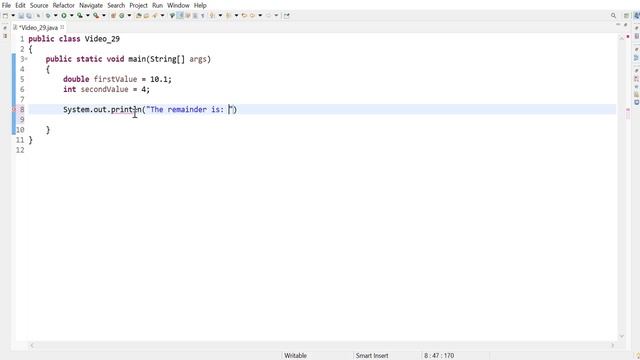Click the toolbar Search flashlight icon

point(155,16)
